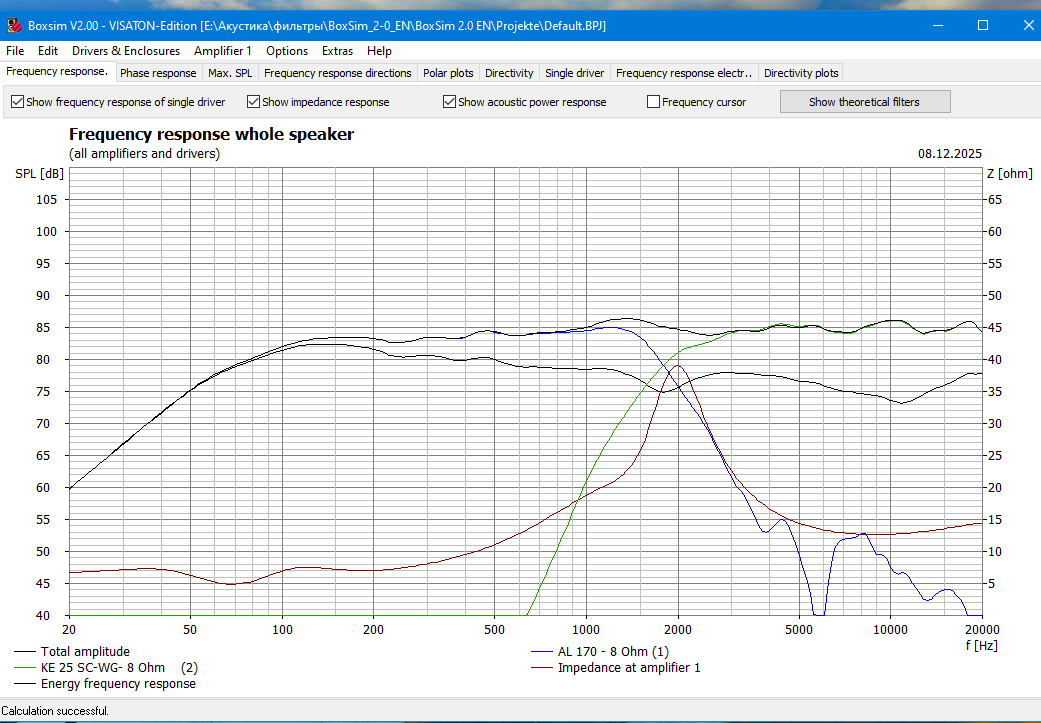The height and width of the screenshot is (723, 1041).
Task: Click the KE 25 SC-WG- 8 Ohm legend entry
Action: point(105,667)
